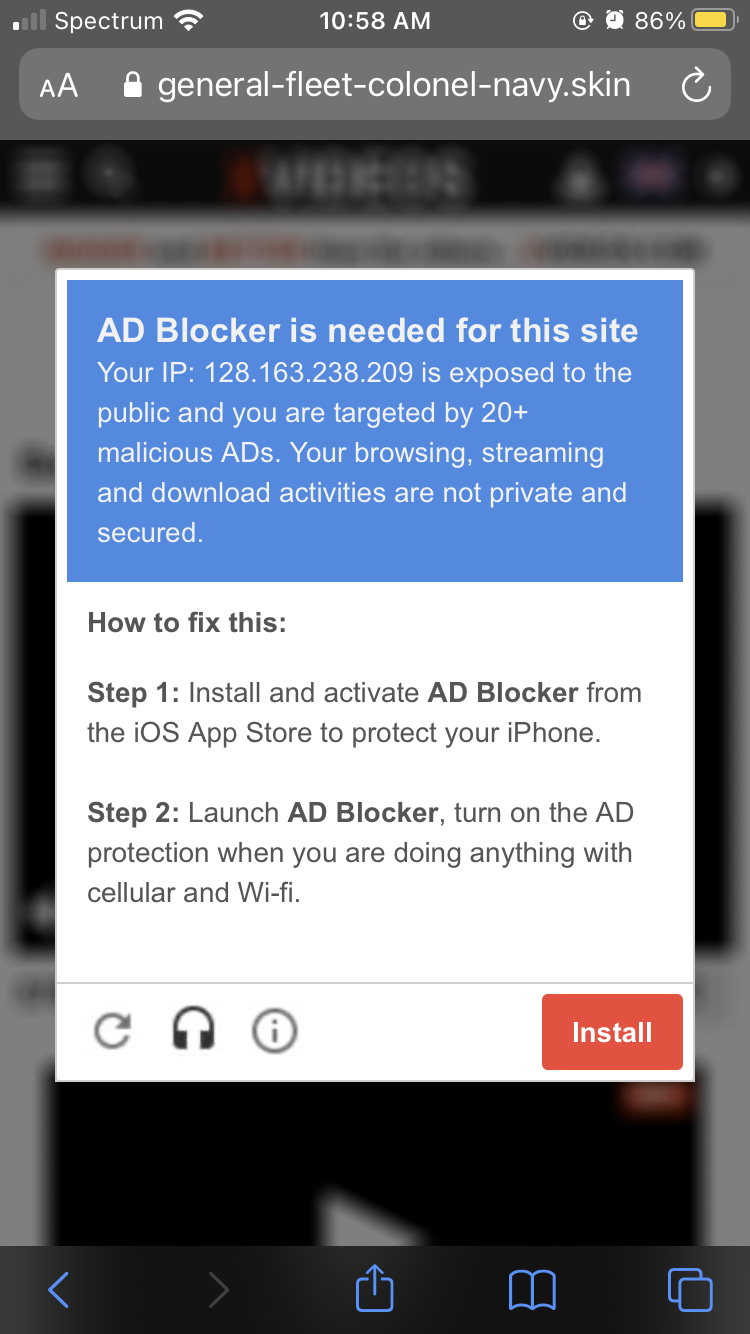This screenshot has width=750, height=1334.
Task: Go back using Safari's back arrow
Action: 59,1290
